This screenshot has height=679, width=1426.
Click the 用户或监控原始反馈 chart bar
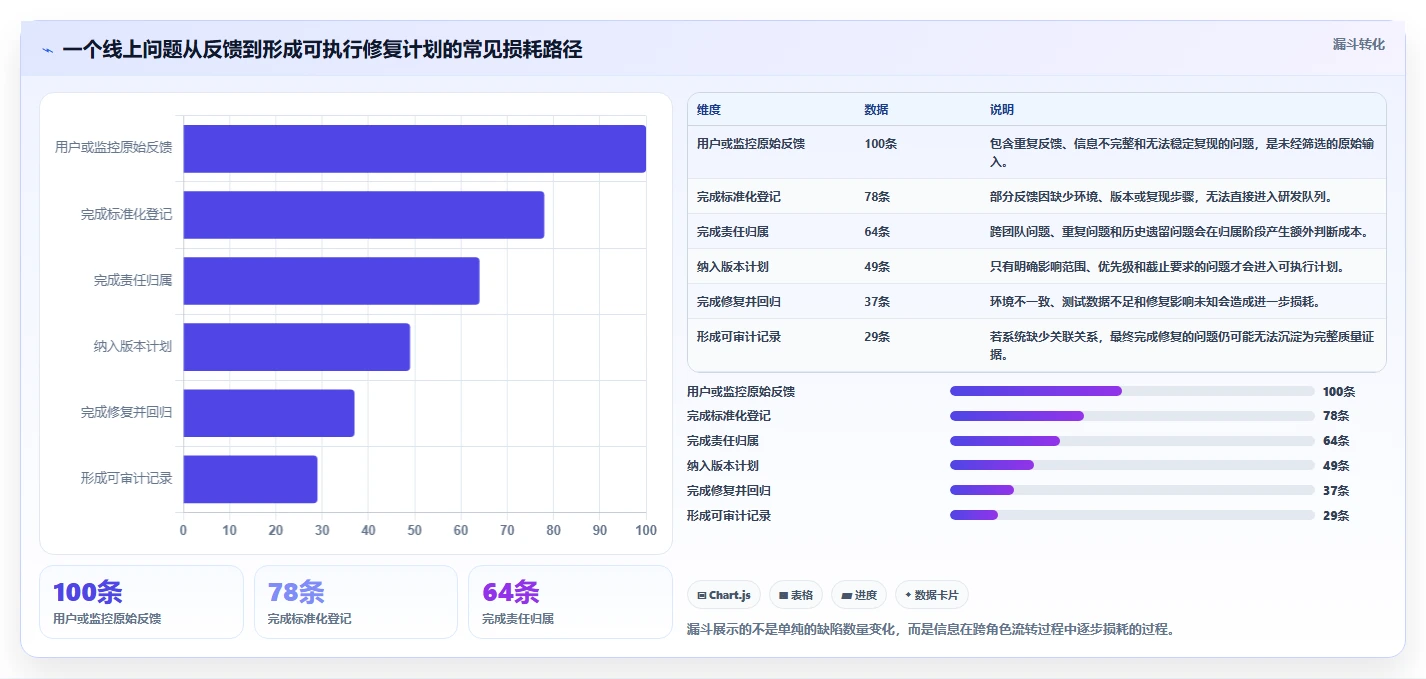click(x=414, y=149)
